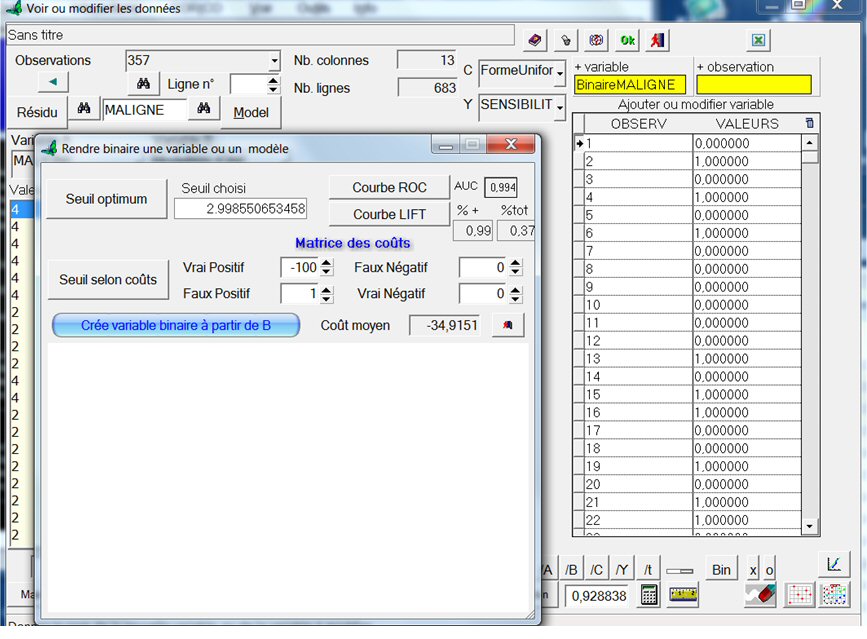The width and height of the screenshot is (867, 639).
Task: Decrease the Faux Négatif cost value
Action: [515, 272]
